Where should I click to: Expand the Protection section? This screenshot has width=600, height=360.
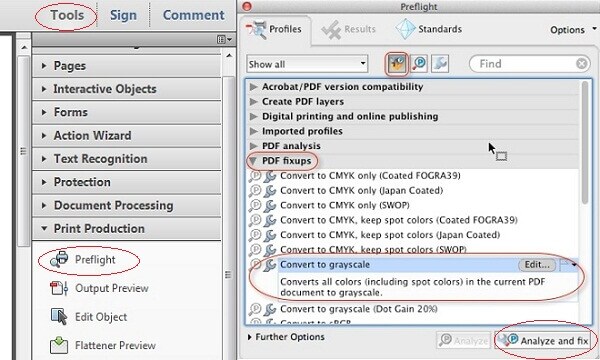[127, 182]
